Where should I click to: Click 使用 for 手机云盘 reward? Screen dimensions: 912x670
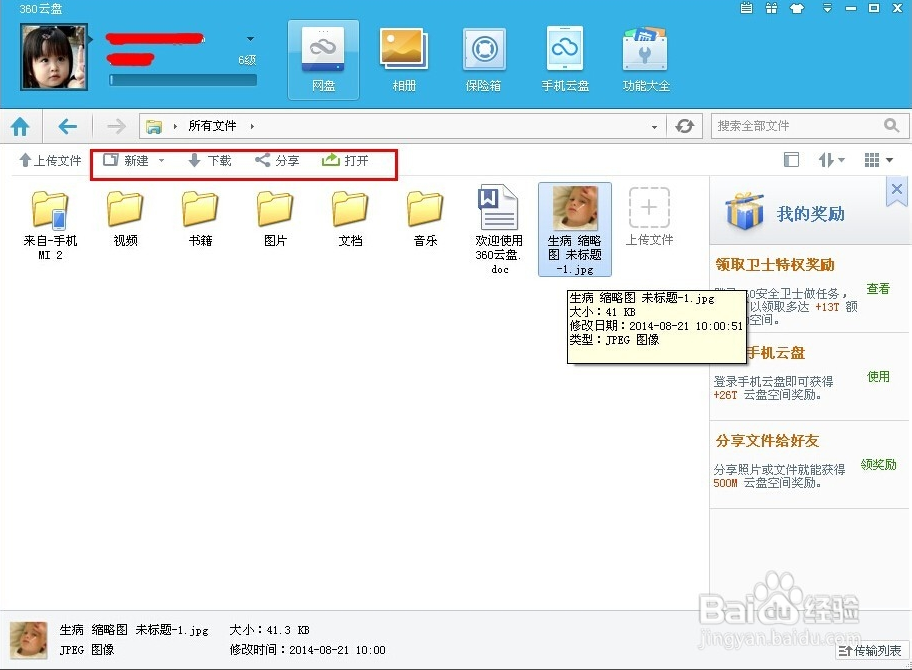point(878,377)
